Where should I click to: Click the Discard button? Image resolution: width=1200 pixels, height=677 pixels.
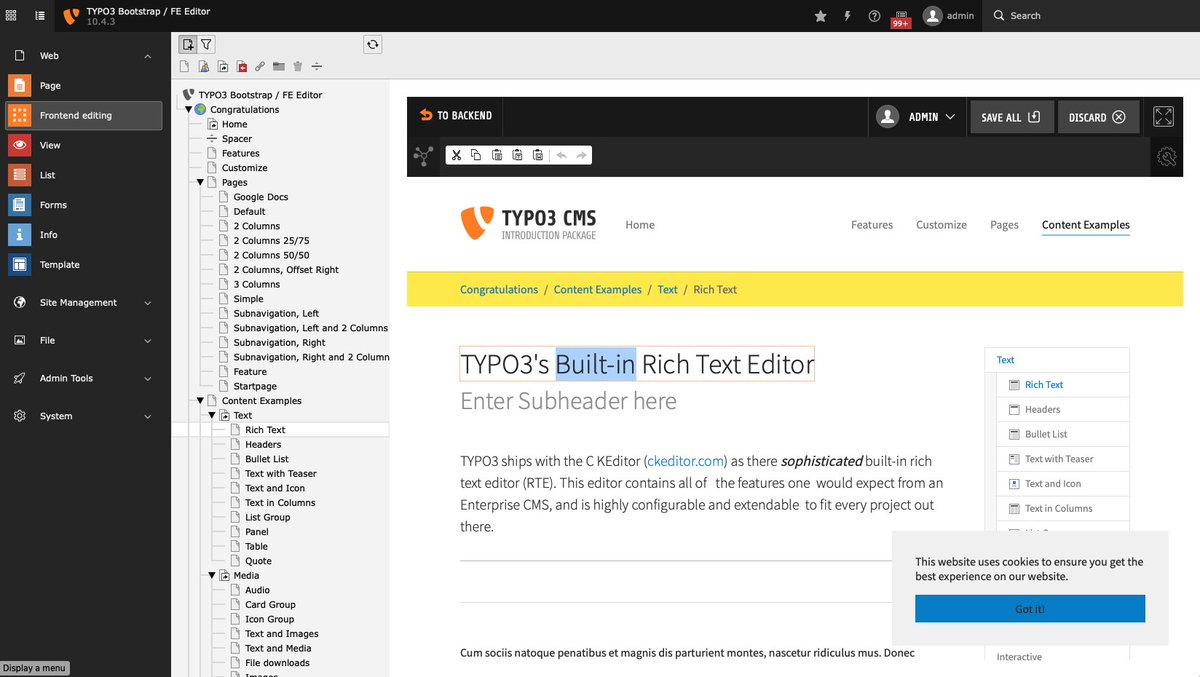coord(1098,117)
